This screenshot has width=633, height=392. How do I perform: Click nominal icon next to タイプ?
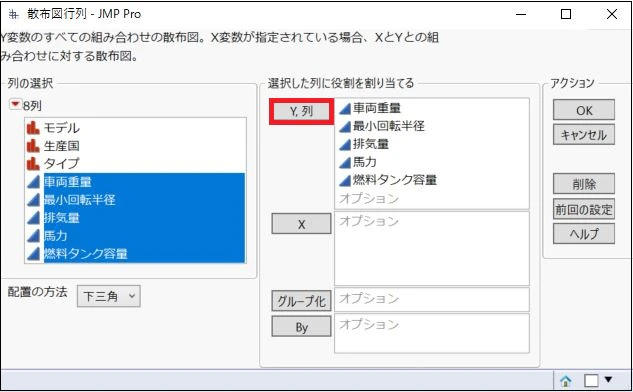coord(33,164)
